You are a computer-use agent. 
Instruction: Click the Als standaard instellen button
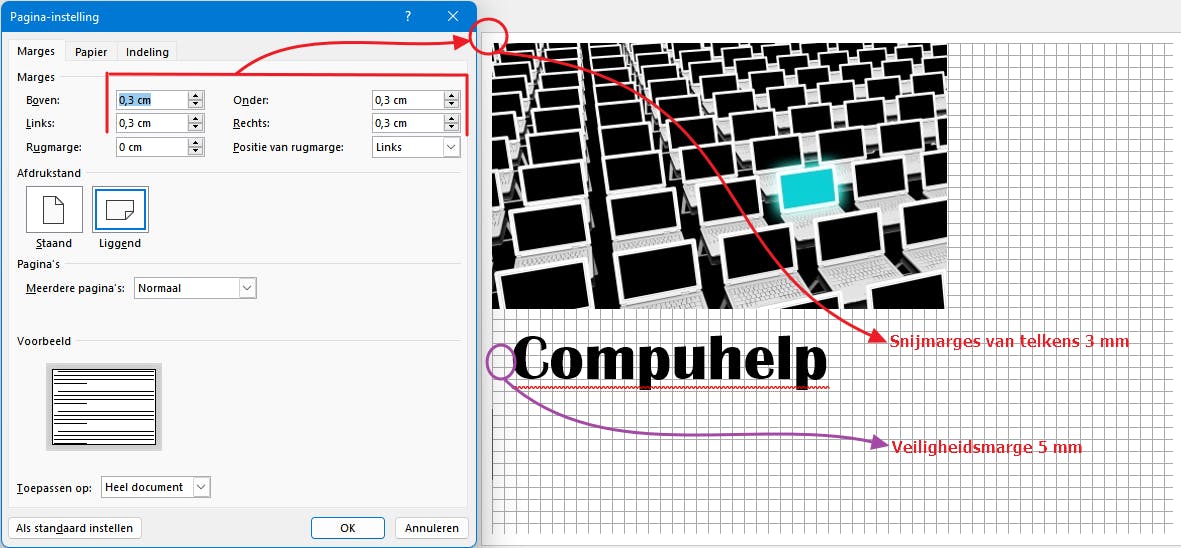(x=75, y=528)
